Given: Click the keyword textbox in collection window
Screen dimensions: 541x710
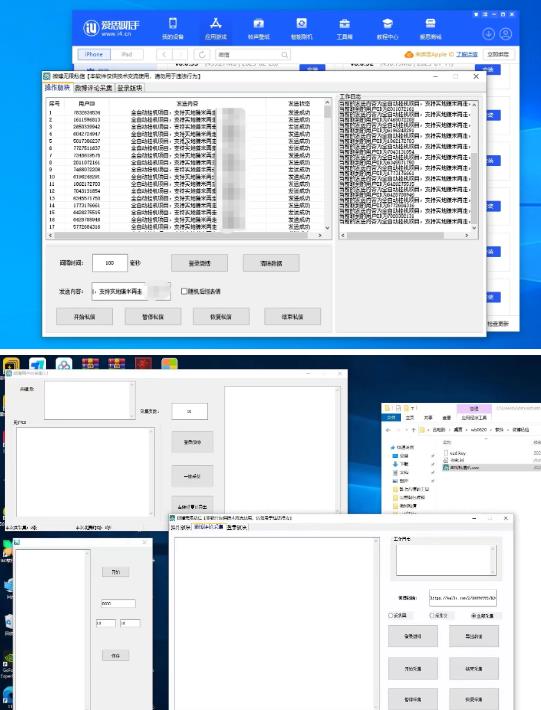Looking at the screenshot, I should tap(89, 400).
